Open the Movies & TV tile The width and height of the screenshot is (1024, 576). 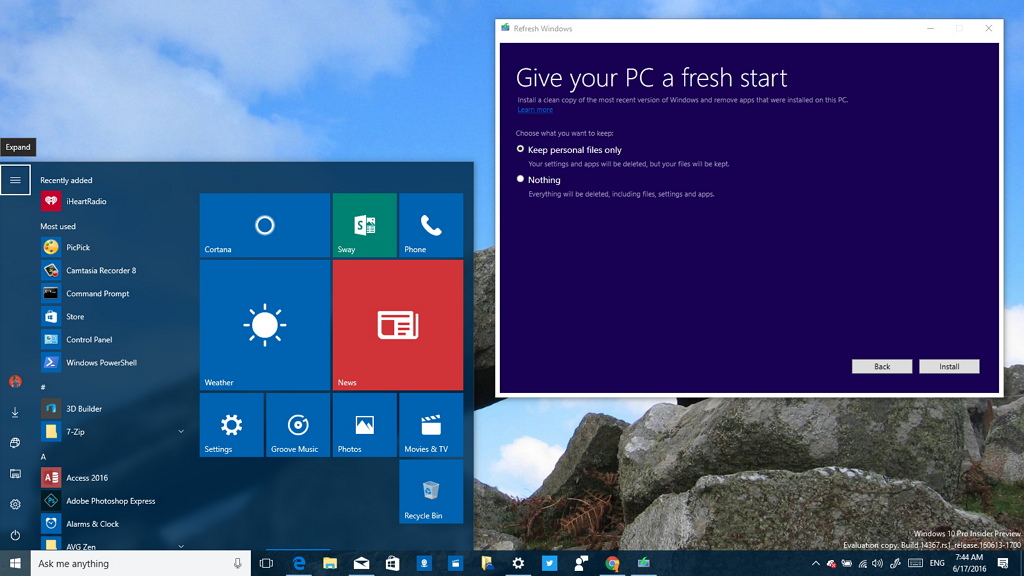[431, 425]
